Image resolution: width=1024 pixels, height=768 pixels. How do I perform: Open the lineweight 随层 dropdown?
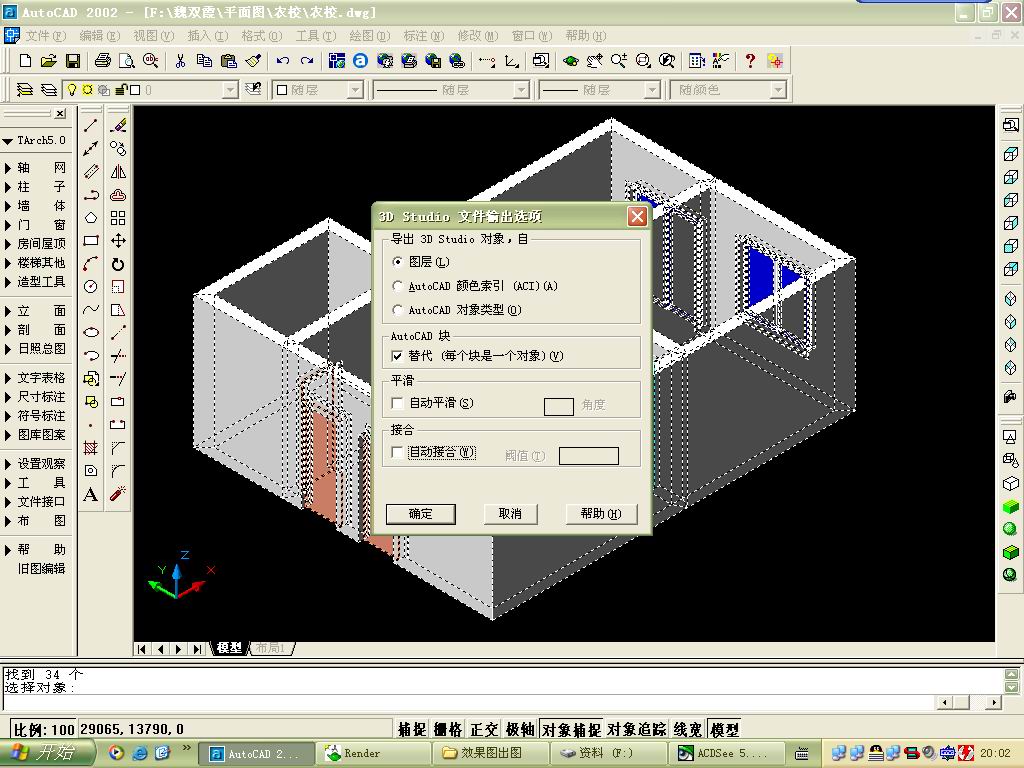(652, 89)
